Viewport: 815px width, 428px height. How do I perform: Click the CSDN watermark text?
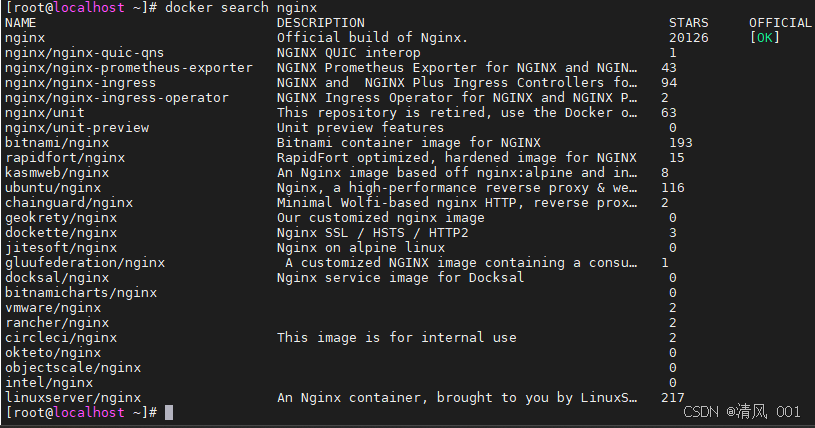click(742, 412)
